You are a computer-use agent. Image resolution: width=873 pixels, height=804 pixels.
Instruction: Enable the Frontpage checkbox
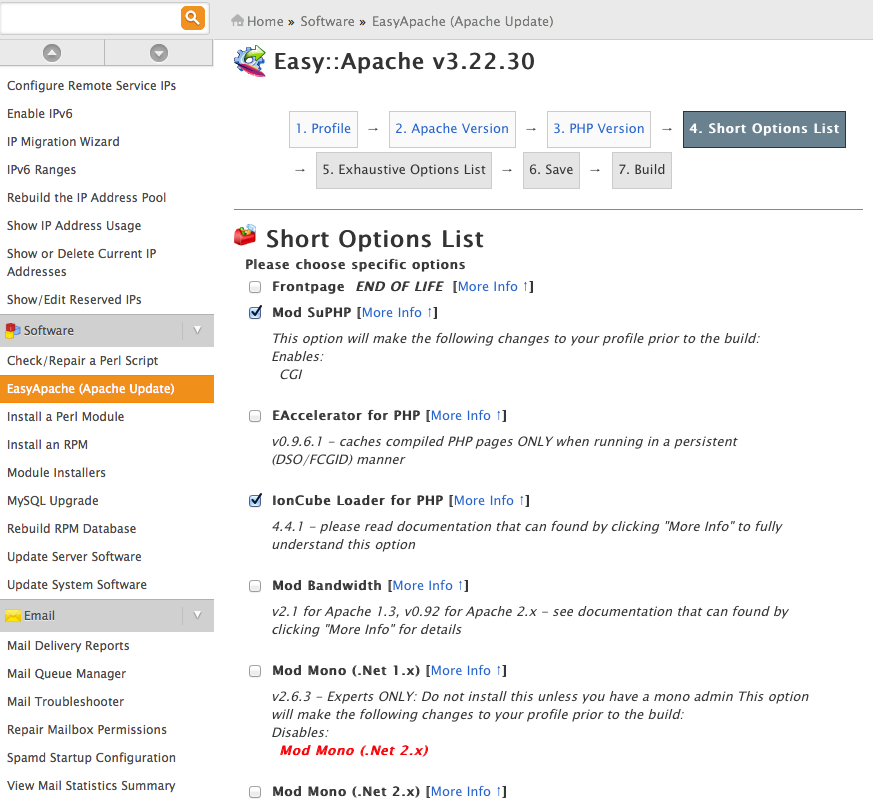click(x=255, y=287)
